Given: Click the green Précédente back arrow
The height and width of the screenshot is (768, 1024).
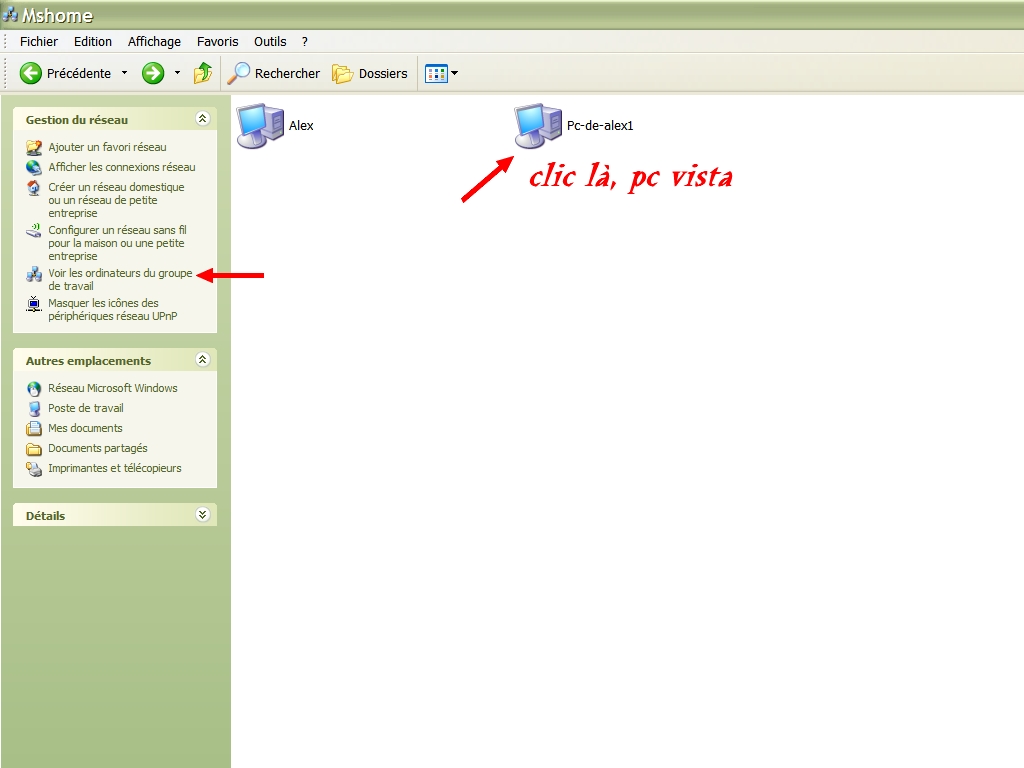Looking at the screenshot, I should pos(31,73).
